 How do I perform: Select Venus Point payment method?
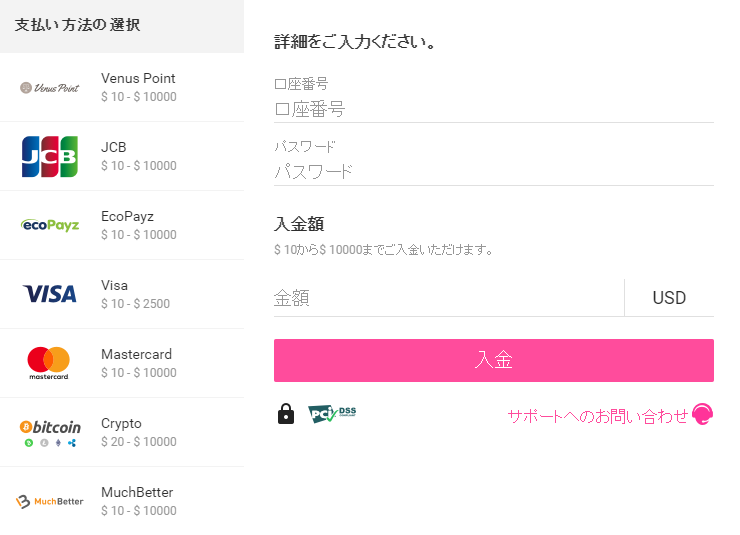[122, 87]
